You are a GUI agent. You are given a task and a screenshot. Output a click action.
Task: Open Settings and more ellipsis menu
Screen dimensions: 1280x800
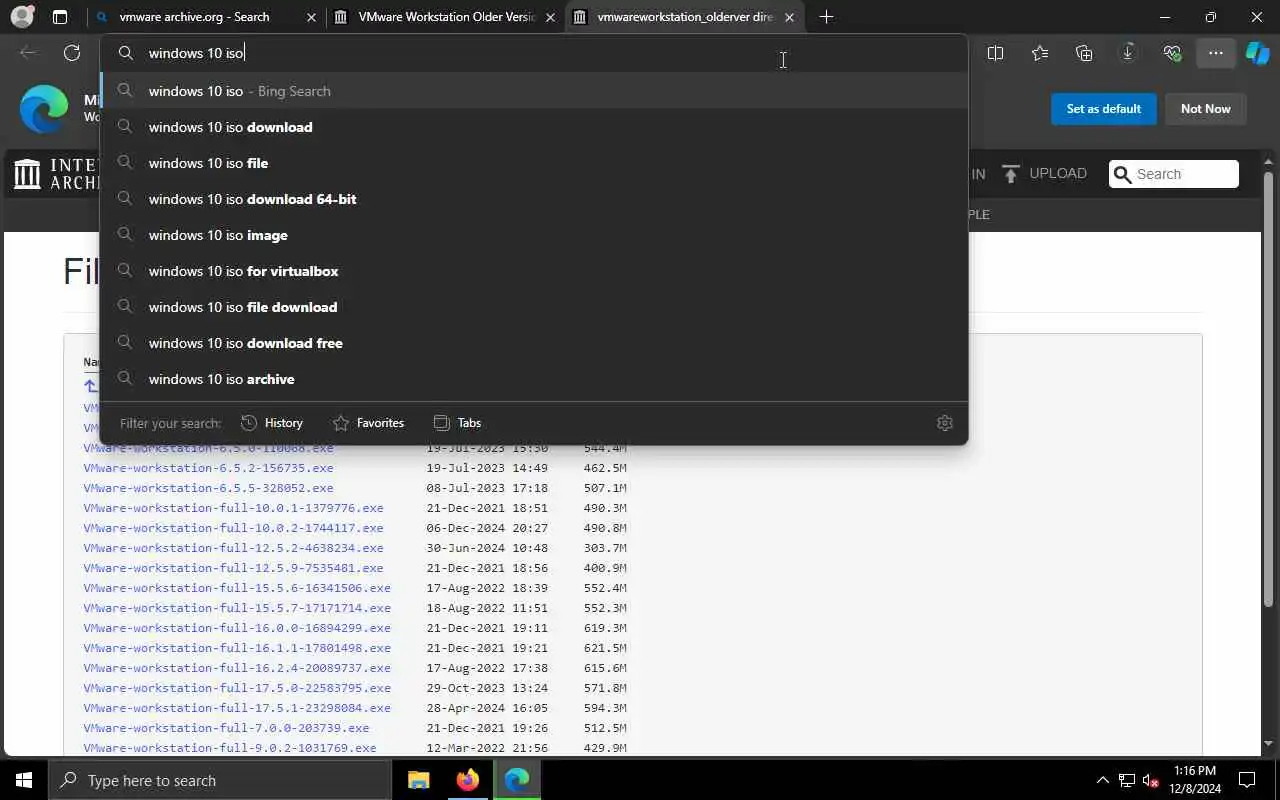tap(1216, 53)
